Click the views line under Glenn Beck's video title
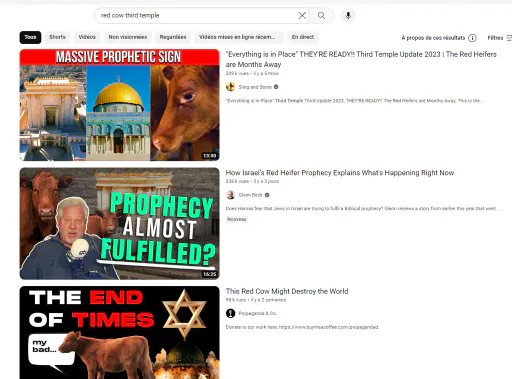This screenshot has width=512, height=379. coord(252,181)
